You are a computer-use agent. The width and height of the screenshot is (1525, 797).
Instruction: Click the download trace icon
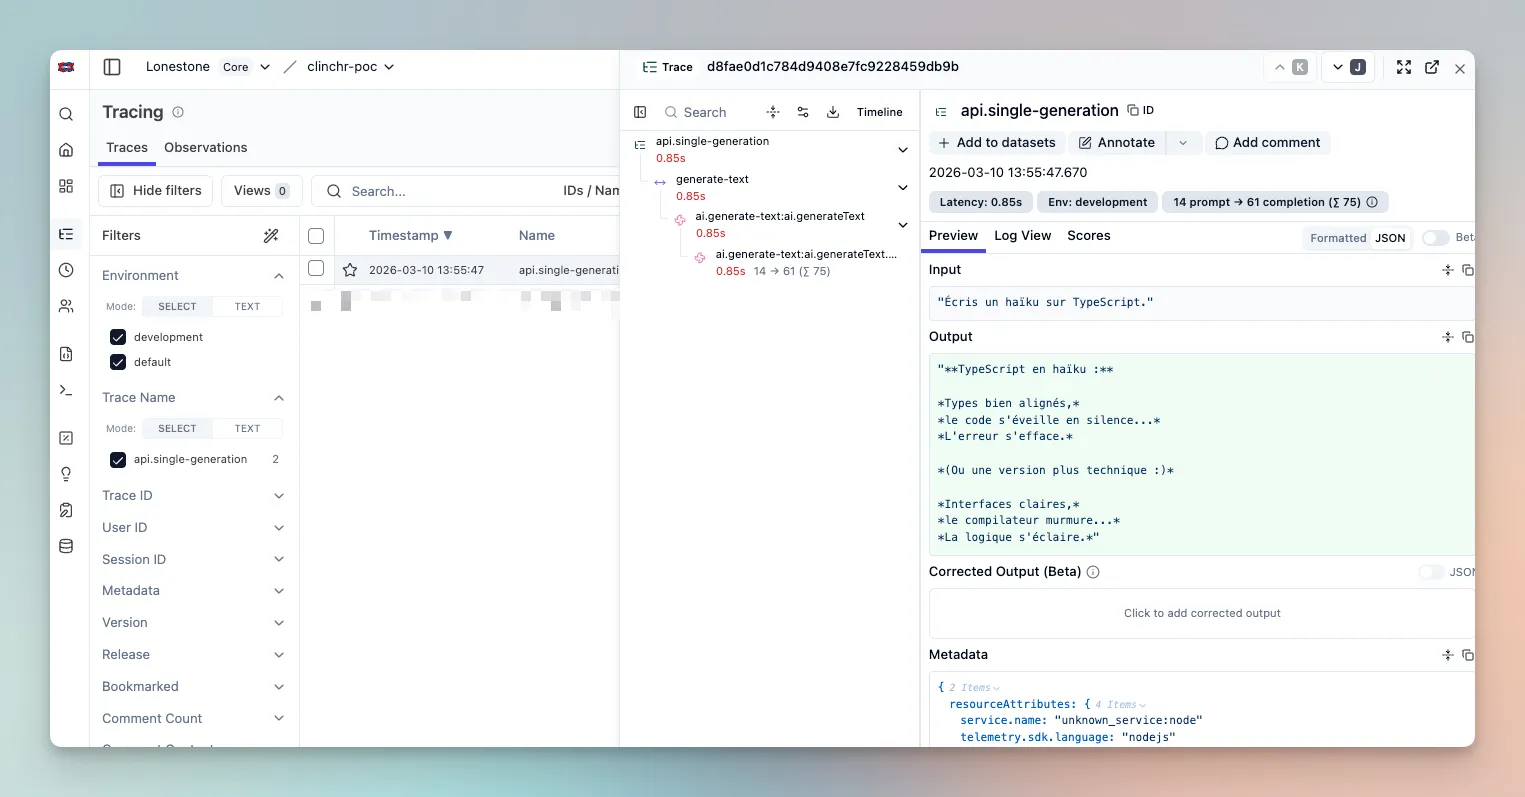(x=832, y=112)
